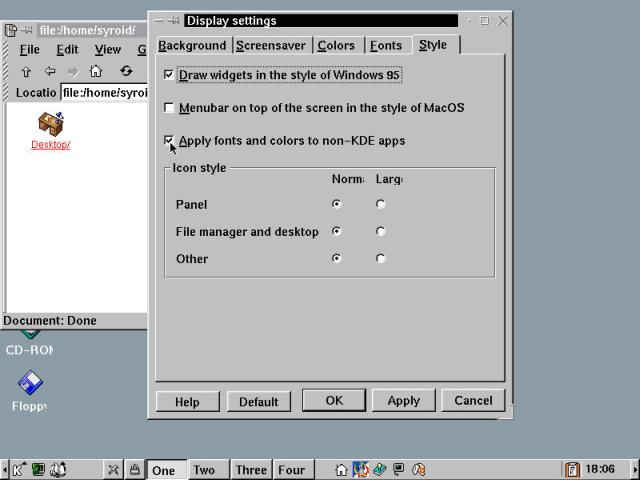Image resolution: width=640 pixels, height=480 pixels.
Task: Switch to the Screensaver tab
Action: [271, 45]
